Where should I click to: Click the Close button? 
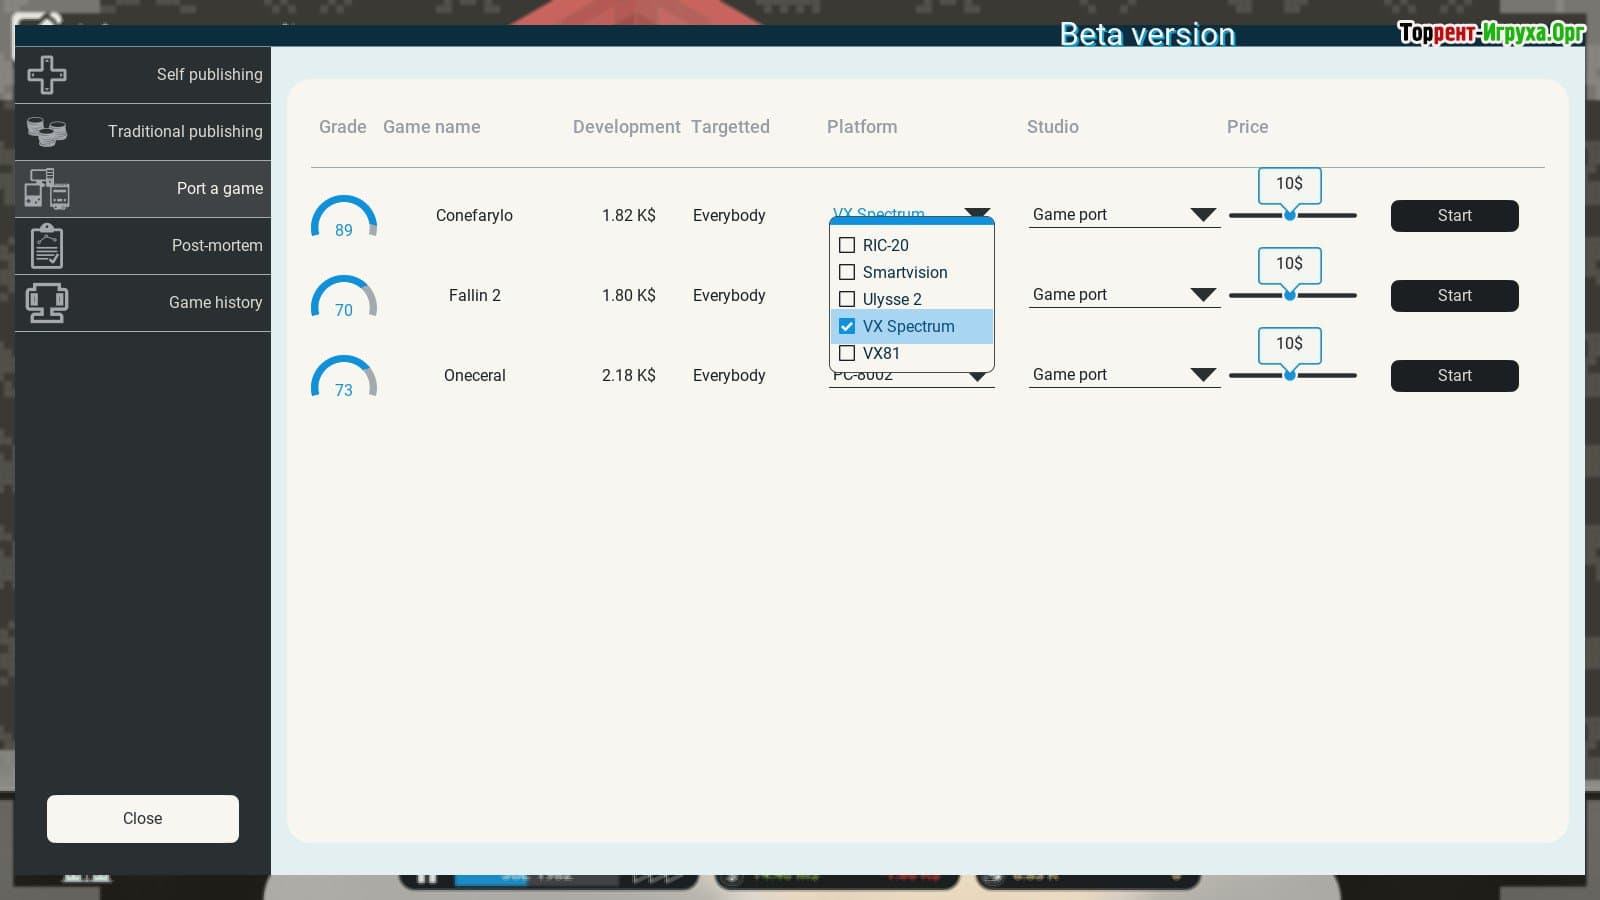coord(143,818)
